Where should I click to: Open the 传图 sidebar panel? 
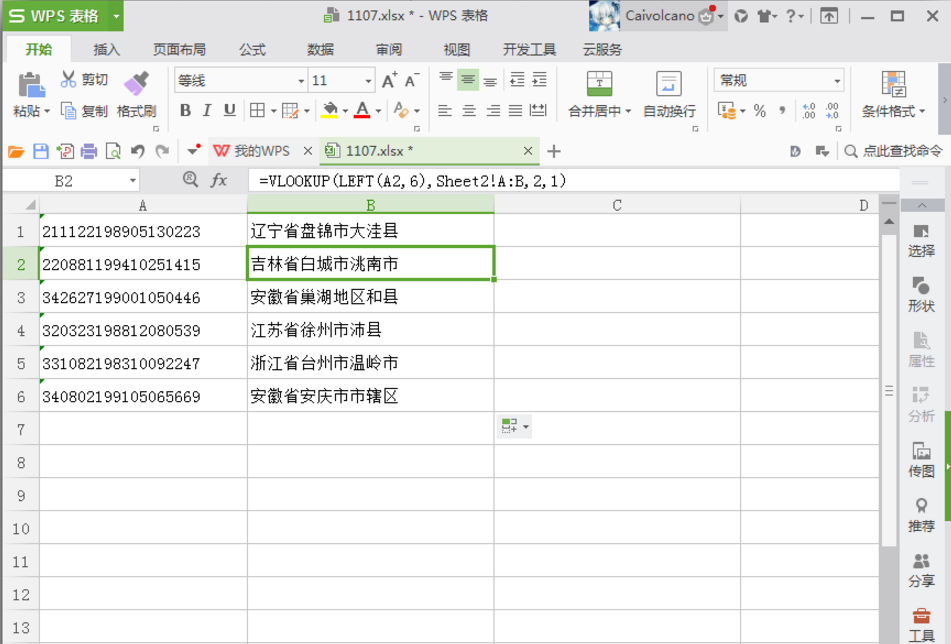[x=921, y=460]
